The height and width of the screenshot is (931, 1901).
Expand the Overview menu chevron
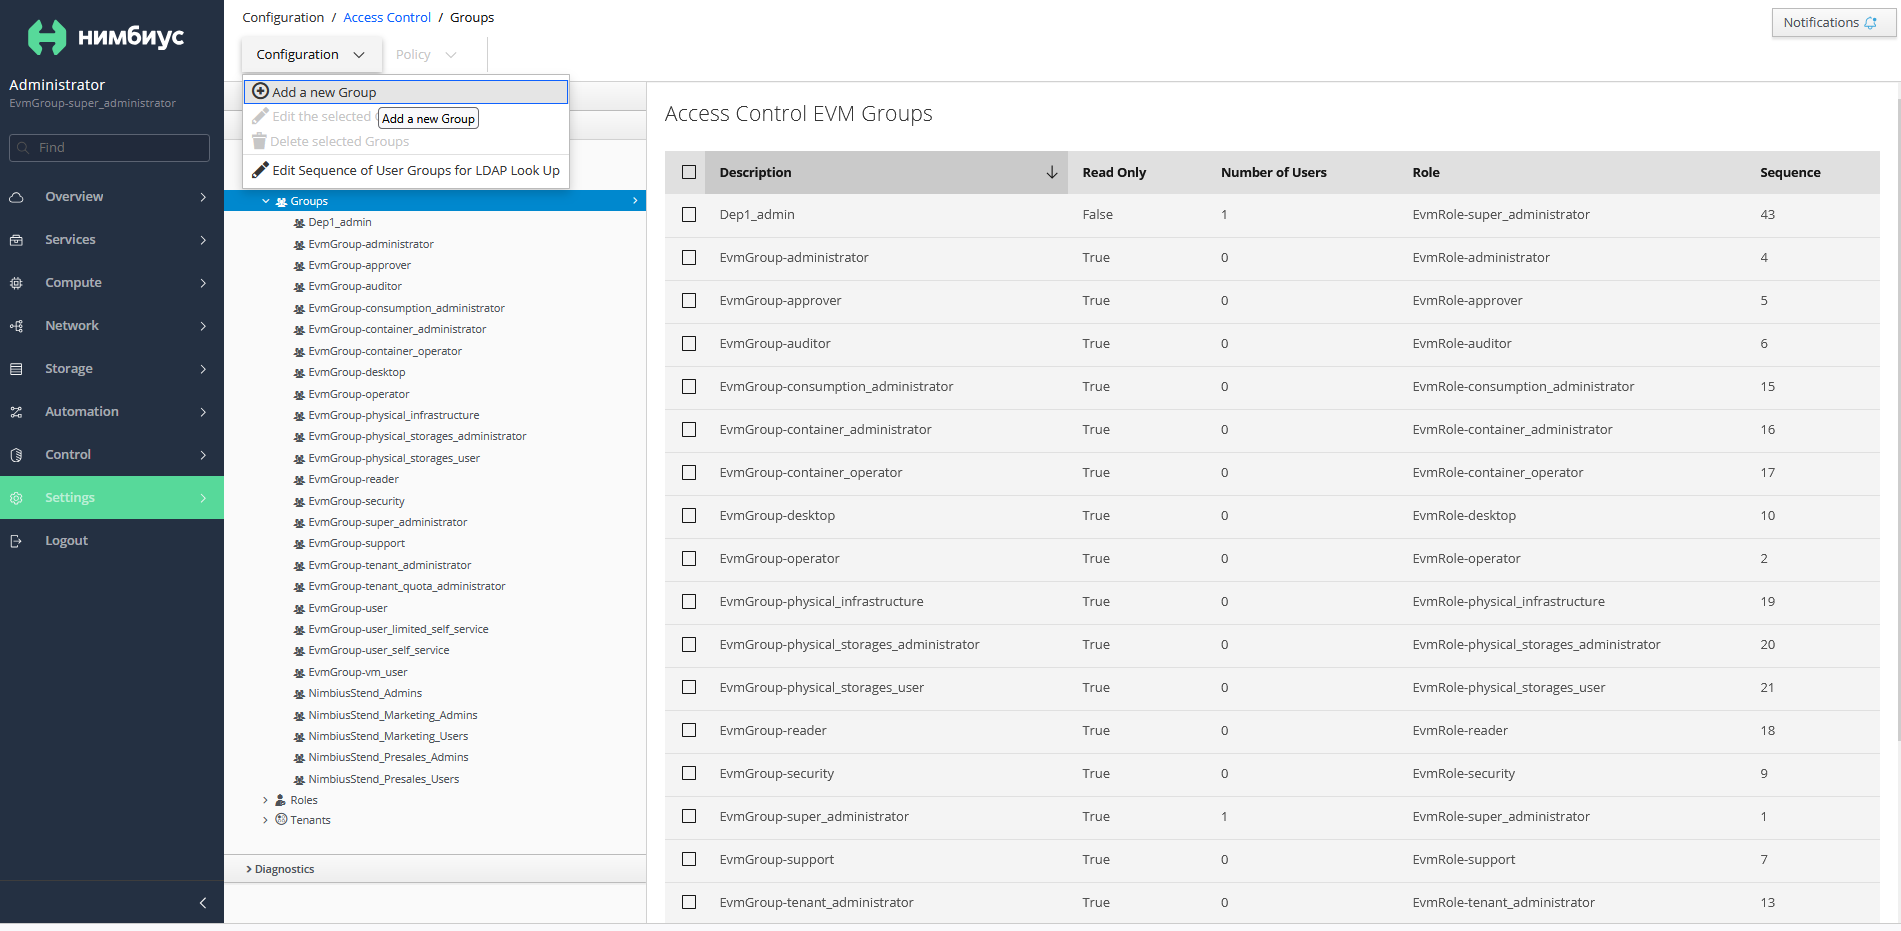point(203,197)
